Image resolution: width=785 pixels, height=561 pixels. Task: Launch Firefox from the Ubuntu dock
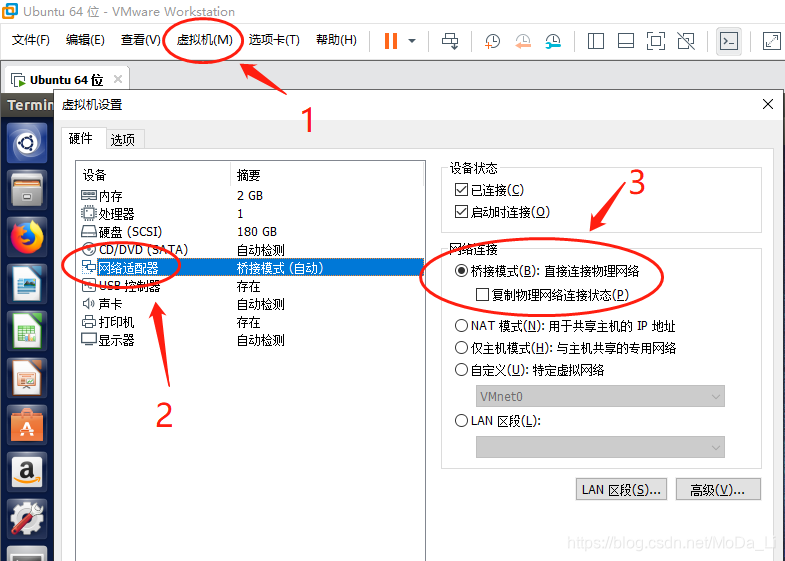28,237
